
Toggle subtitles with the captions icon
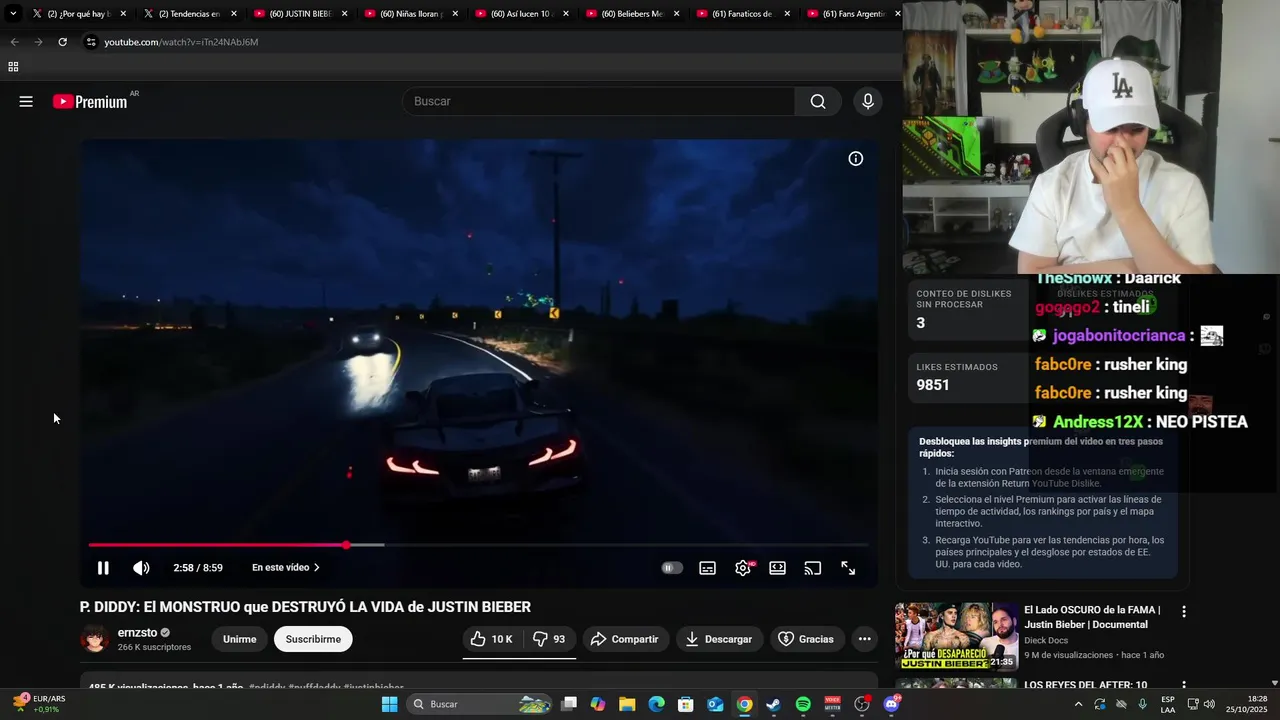point(707,568)
